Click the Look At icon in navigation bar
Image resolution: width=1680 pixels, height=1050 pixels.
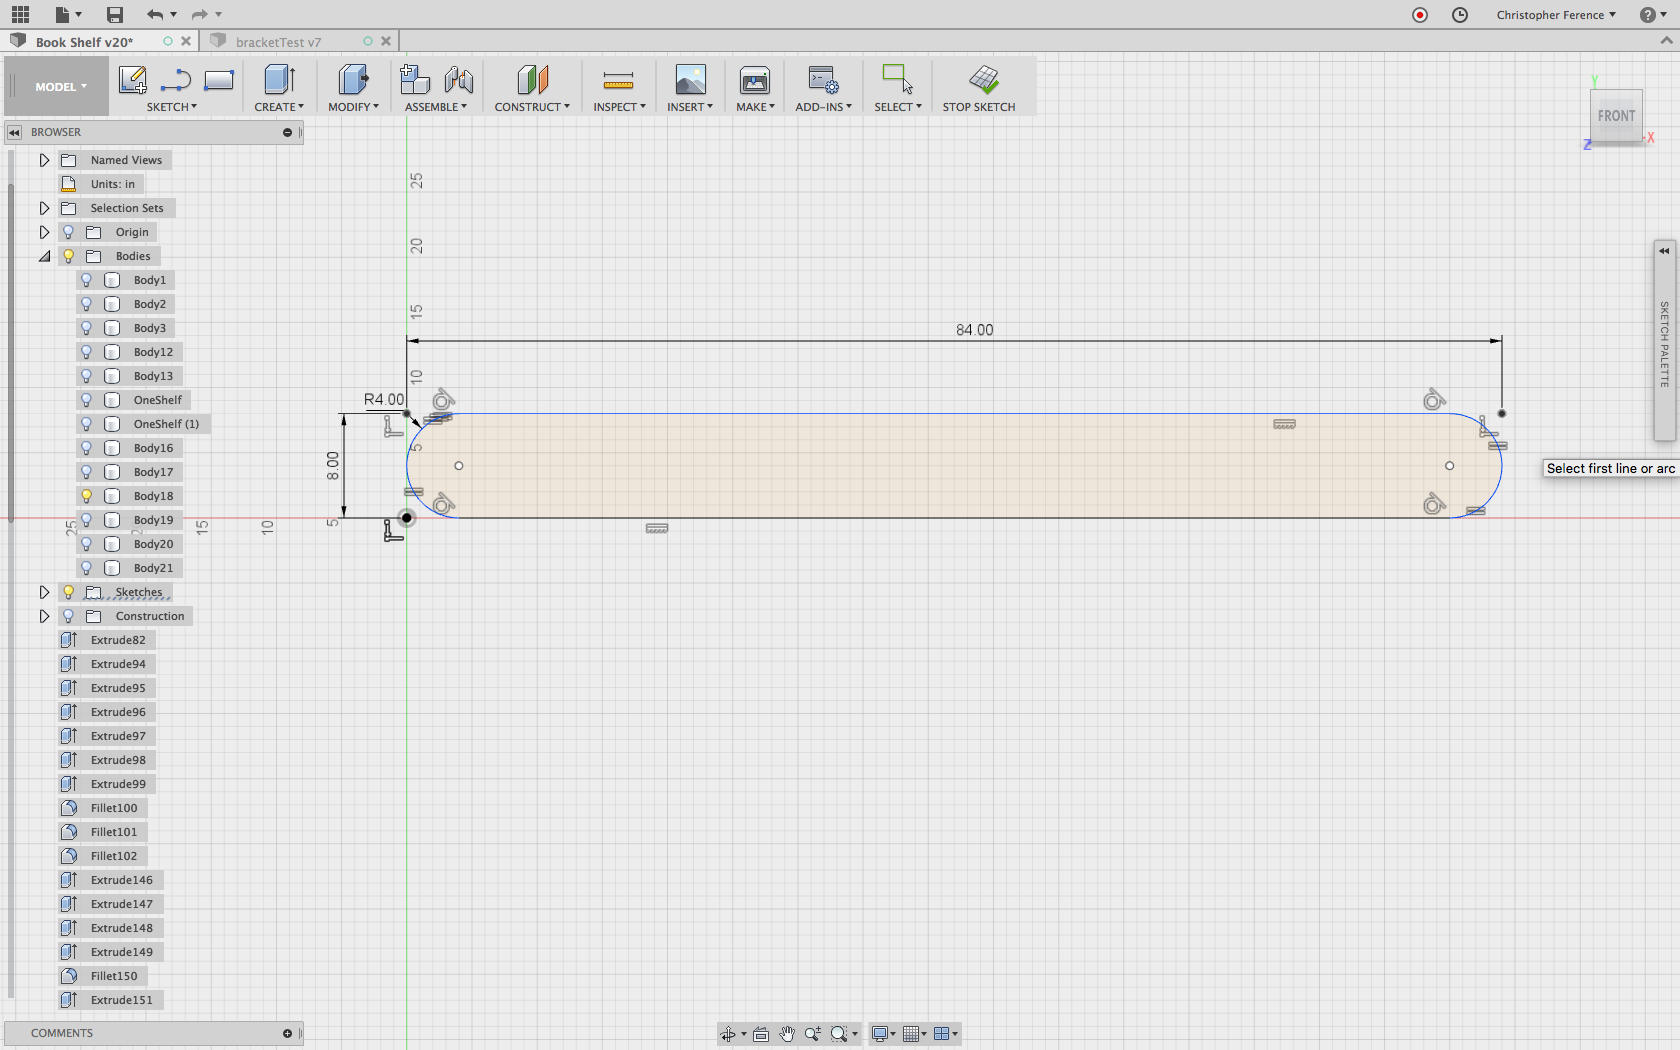[761, 1034]
